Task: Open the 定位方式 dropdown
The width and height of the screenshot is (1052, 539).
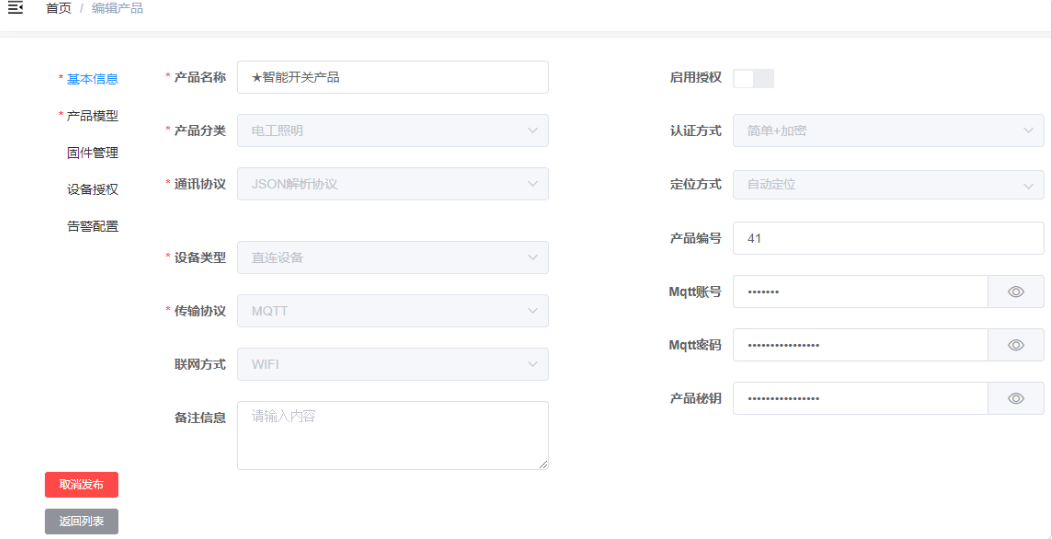Action: (888, 185)
